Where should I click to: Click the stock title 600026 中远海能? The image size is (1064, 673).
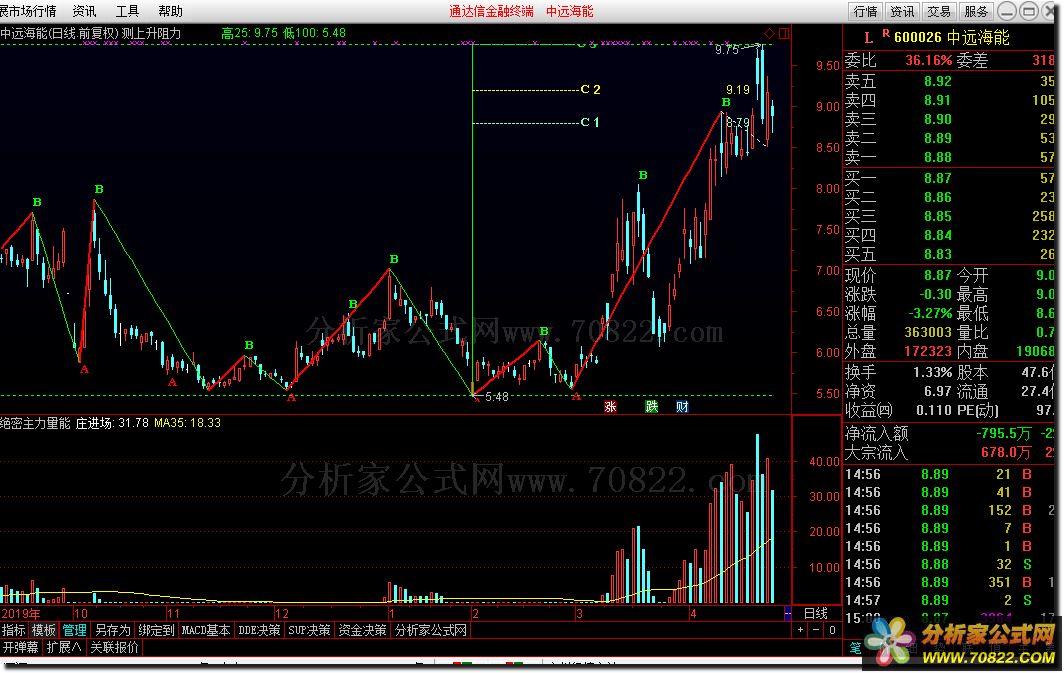(951, 38)
